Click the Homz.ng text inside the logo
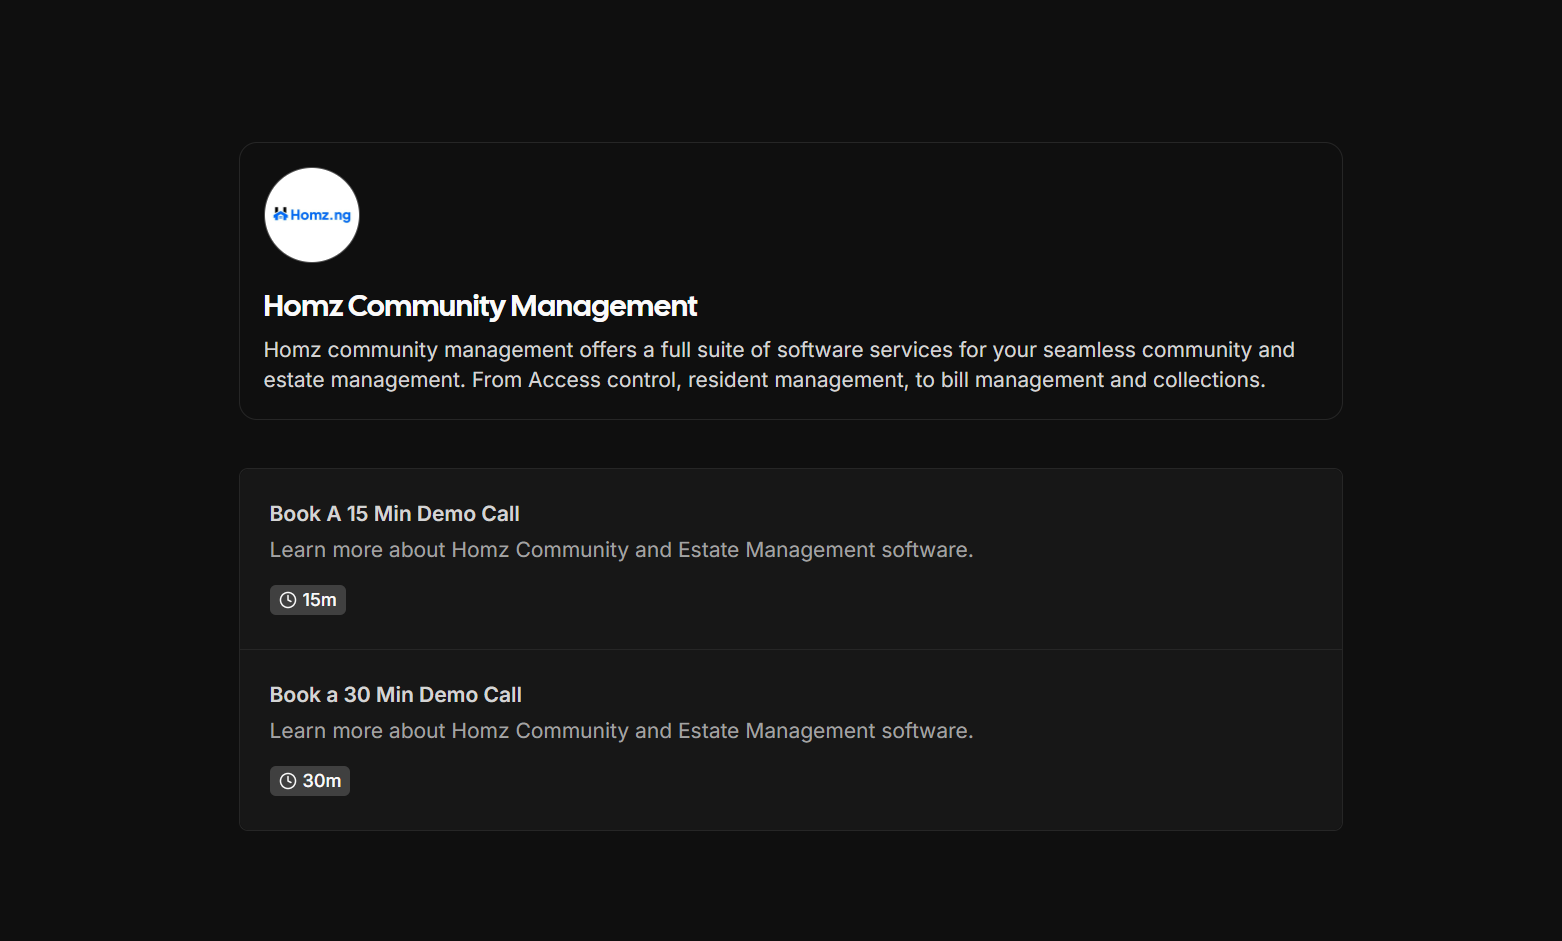The image size is (1562, 941). [x=321, y=215]
